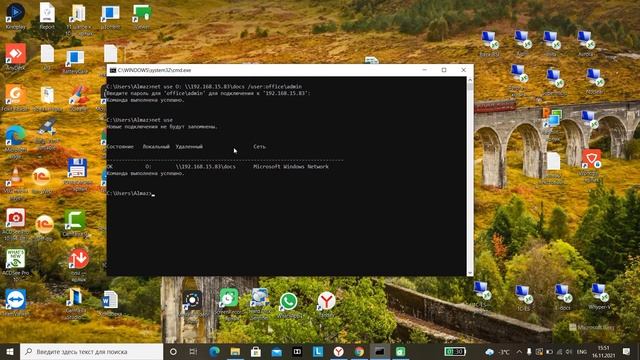Open the green clock recorder desktop icon

pyautogui.click(x=229, y=298)
